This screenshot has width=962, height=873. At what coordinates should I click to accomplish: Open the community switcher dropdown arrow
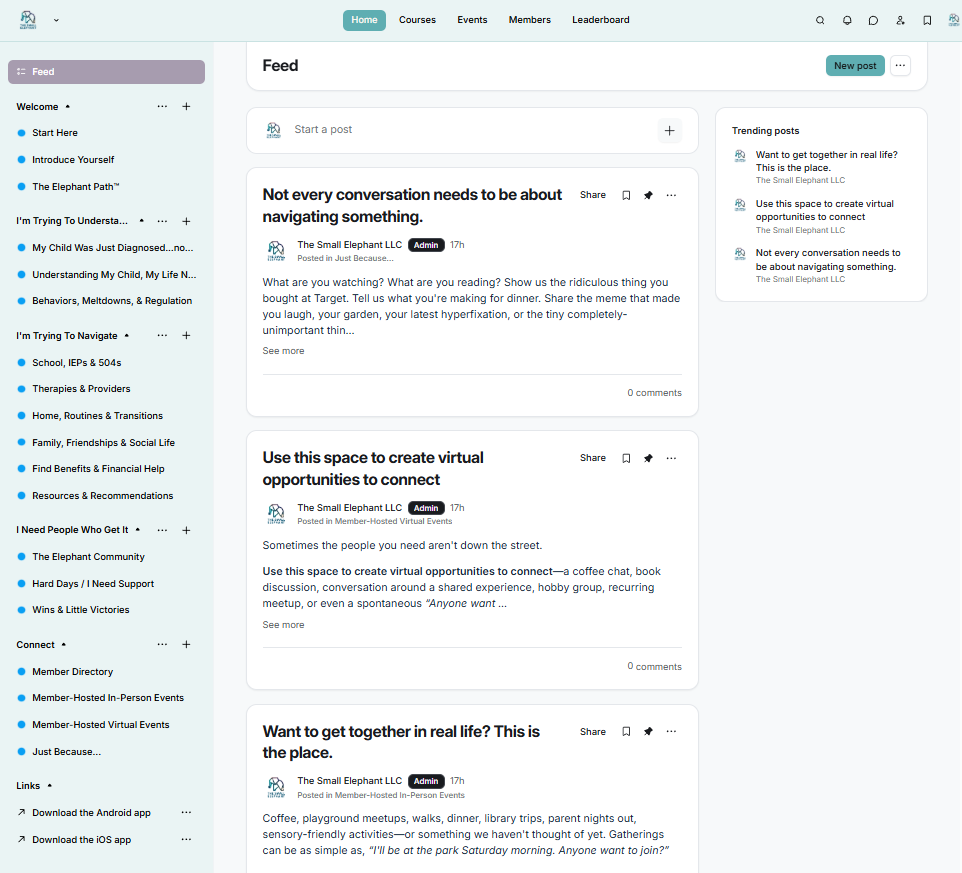point(56,20)
